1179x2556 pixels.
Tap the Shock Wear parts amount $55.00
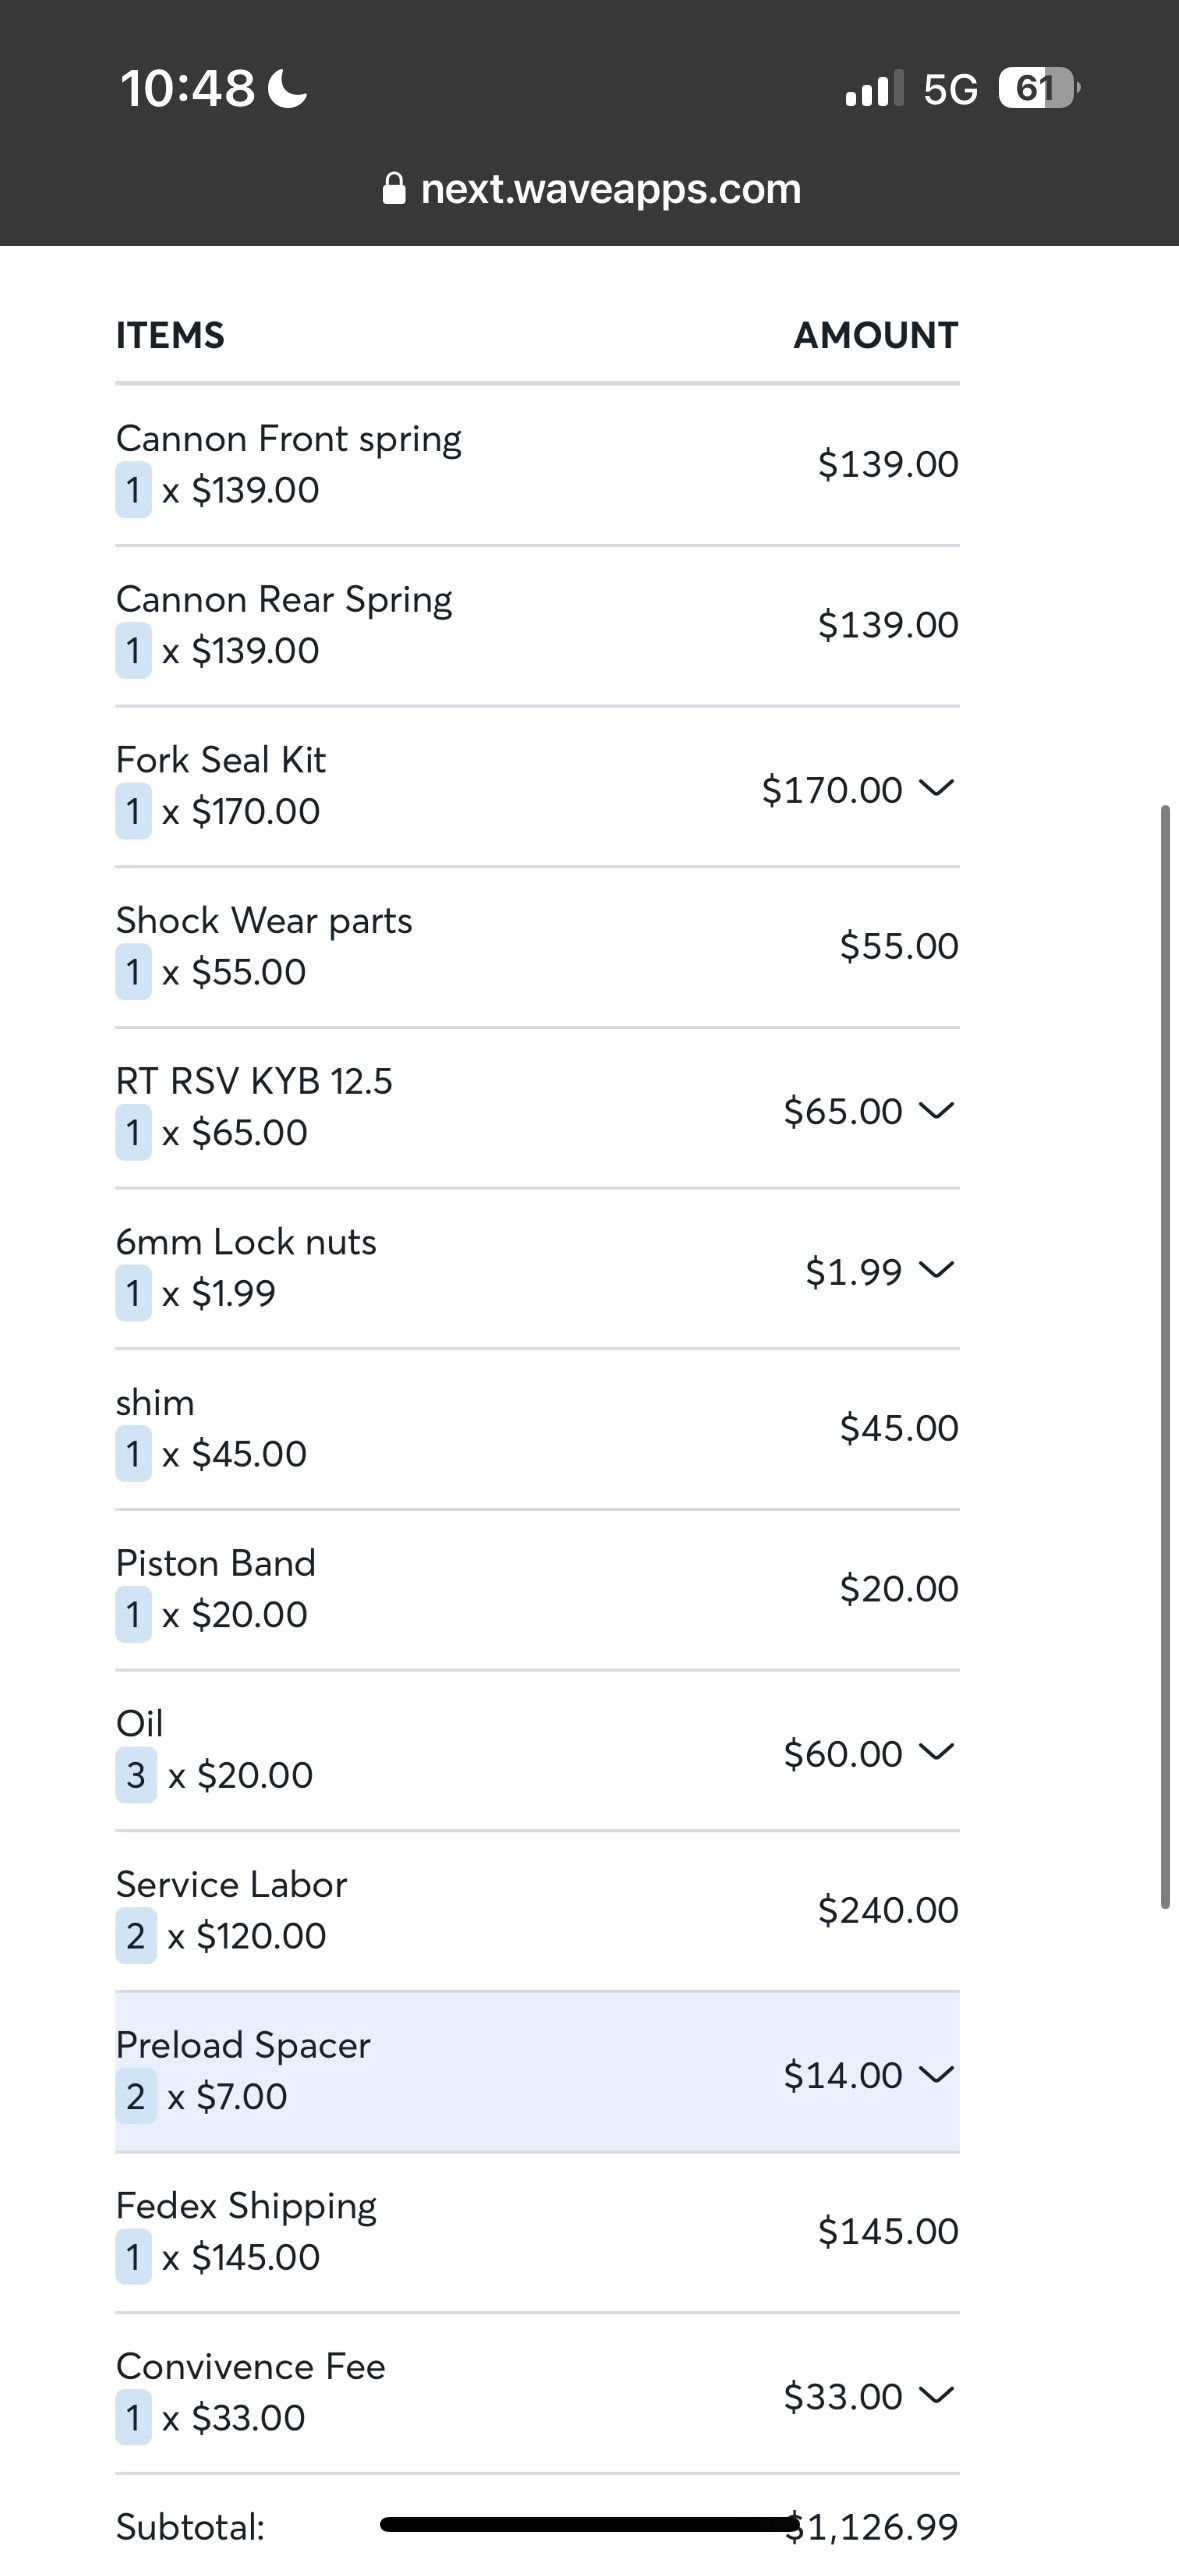pos(899,946)
